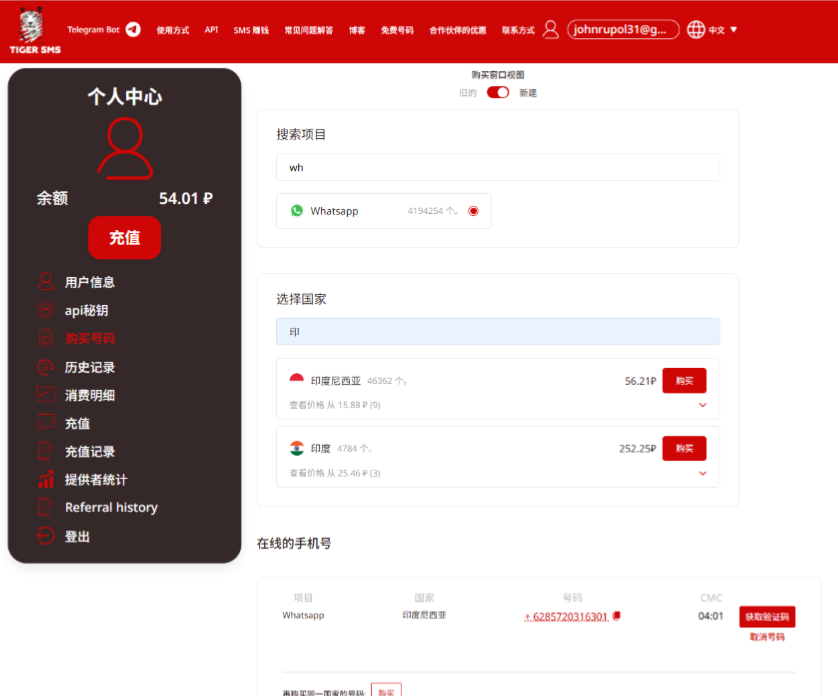
Task: Open the 合作伙伴的优惠 menu item
Action: click(457, 30)
